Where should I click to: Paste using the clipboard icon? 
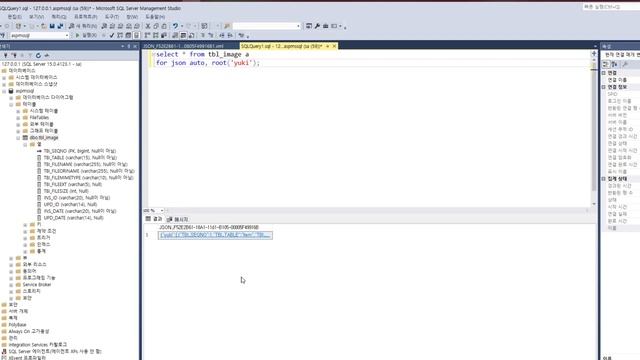164,26
